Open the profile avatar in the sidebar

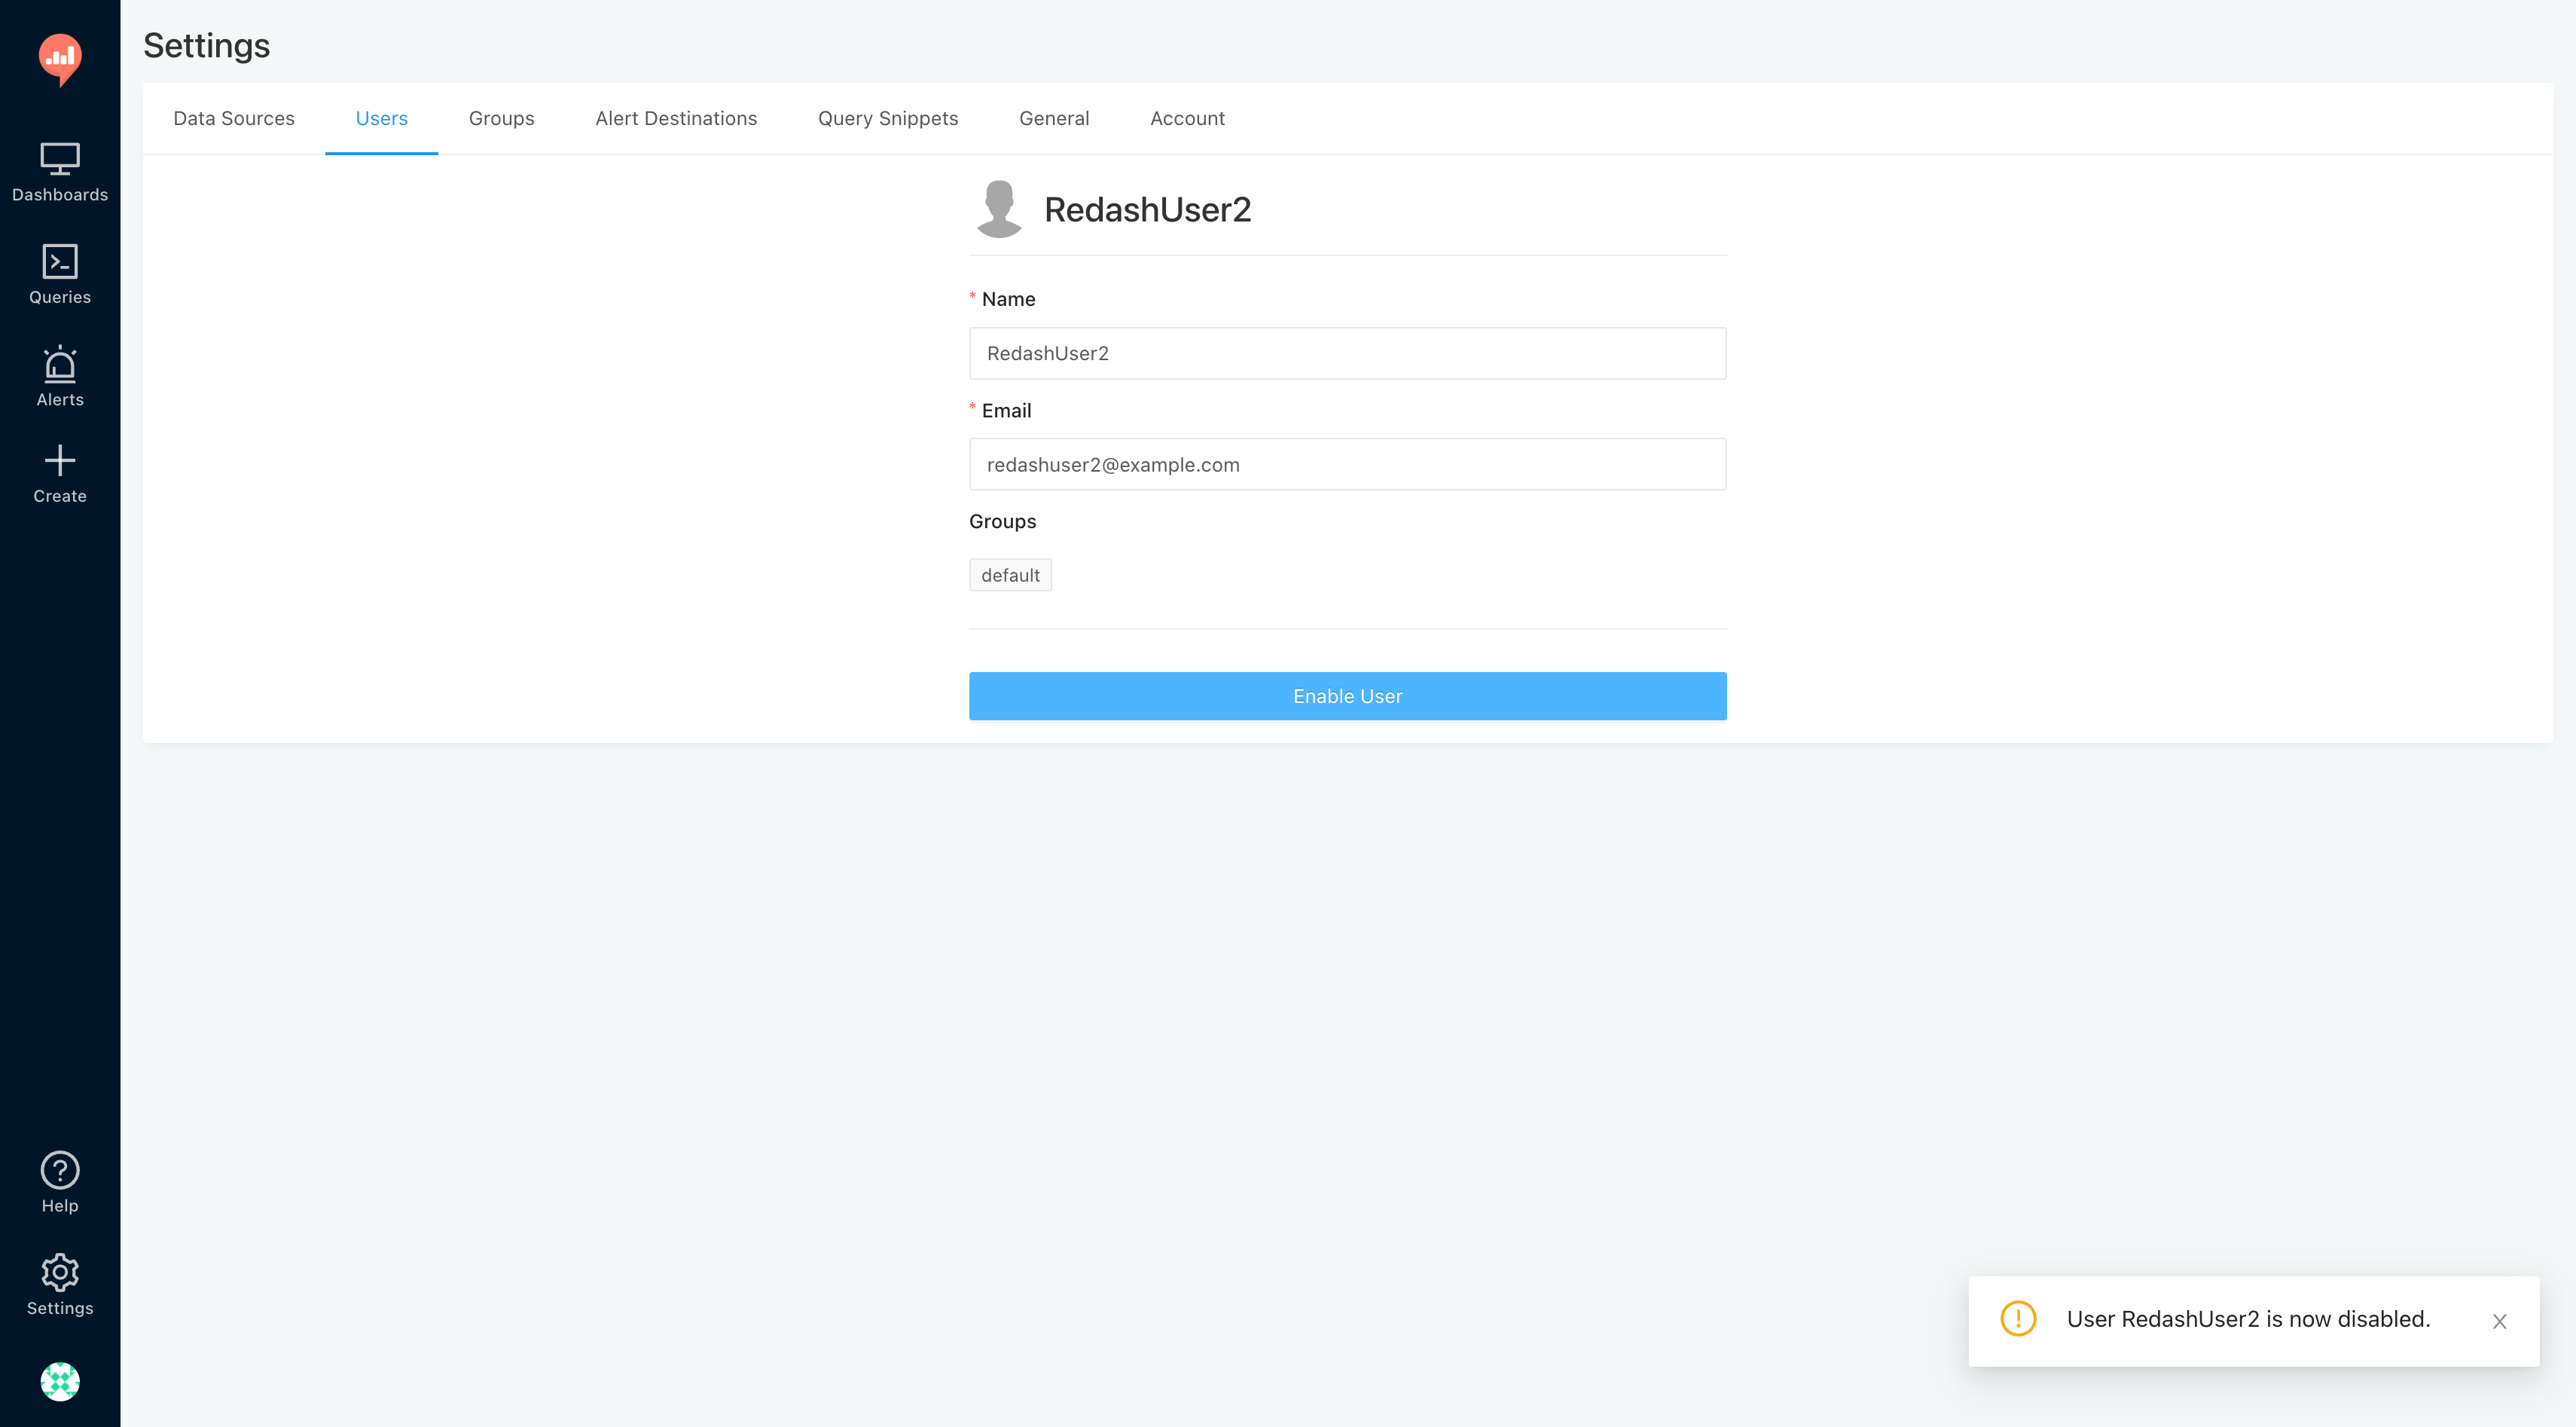coord(60,1381)
